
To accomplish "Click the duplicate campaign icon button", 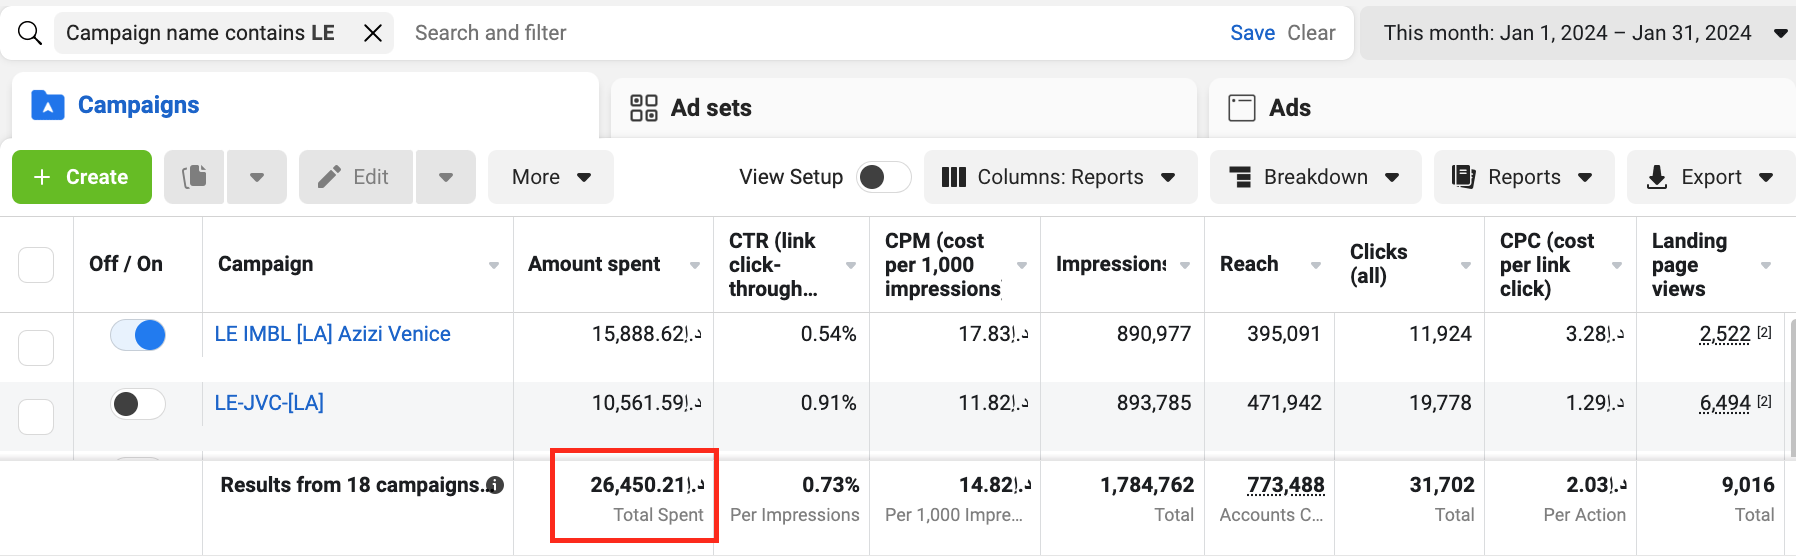I will click(194, 177).
